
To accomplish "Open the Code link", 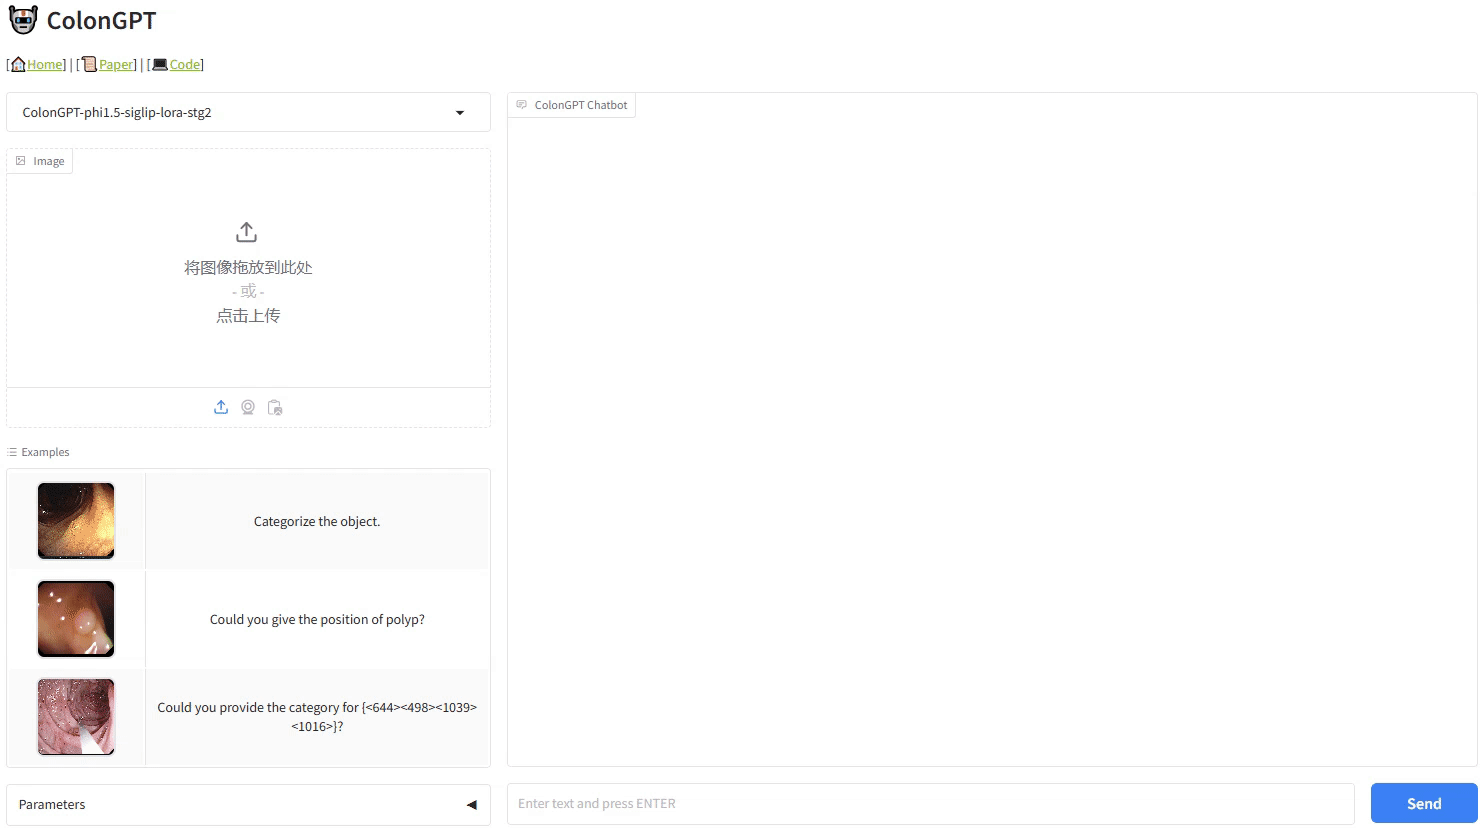I will pyautogui.click(x=185, y=64).
